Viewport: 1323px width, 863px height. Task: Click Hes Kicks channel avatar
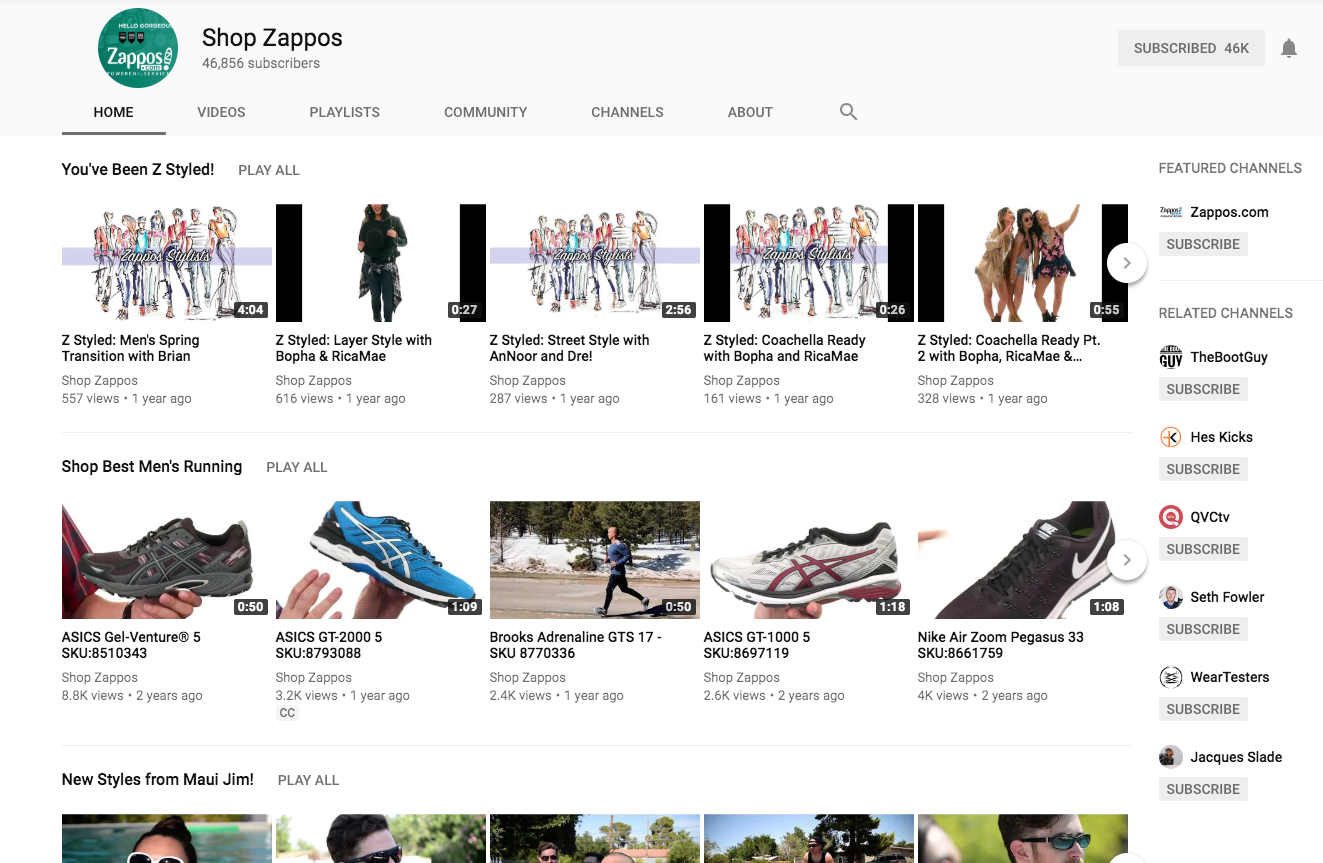click(1170, 437)
